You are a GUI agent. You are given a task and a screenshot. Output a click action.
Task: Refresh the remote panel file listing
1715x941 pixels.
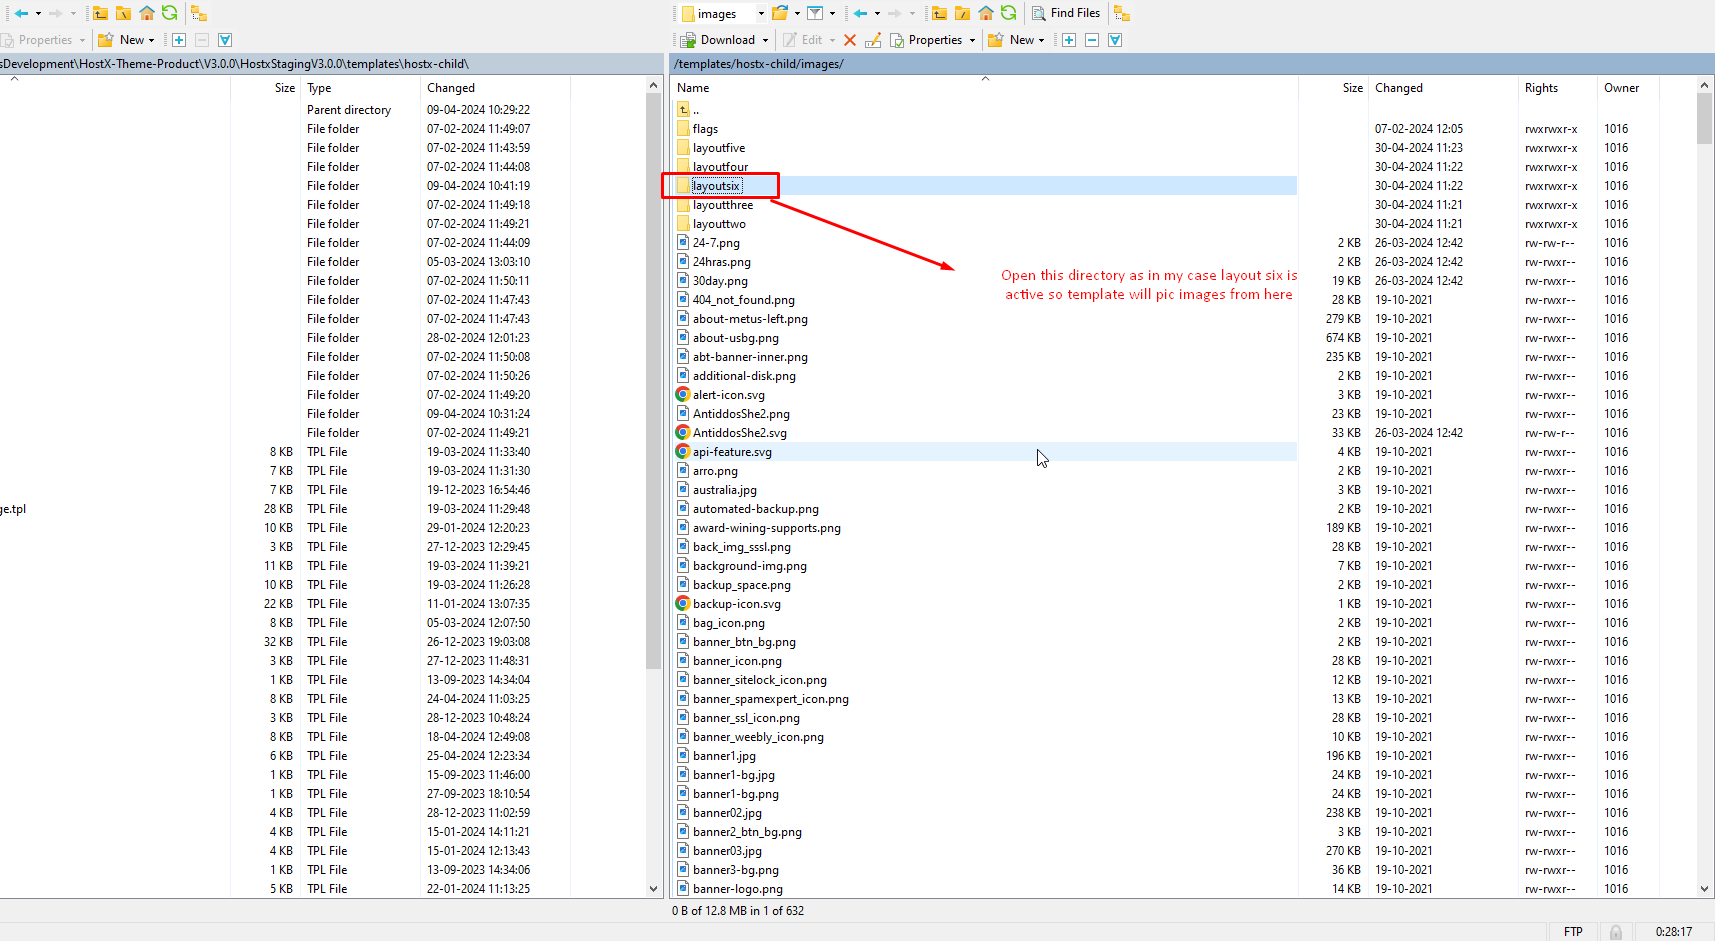(1009, 13)
